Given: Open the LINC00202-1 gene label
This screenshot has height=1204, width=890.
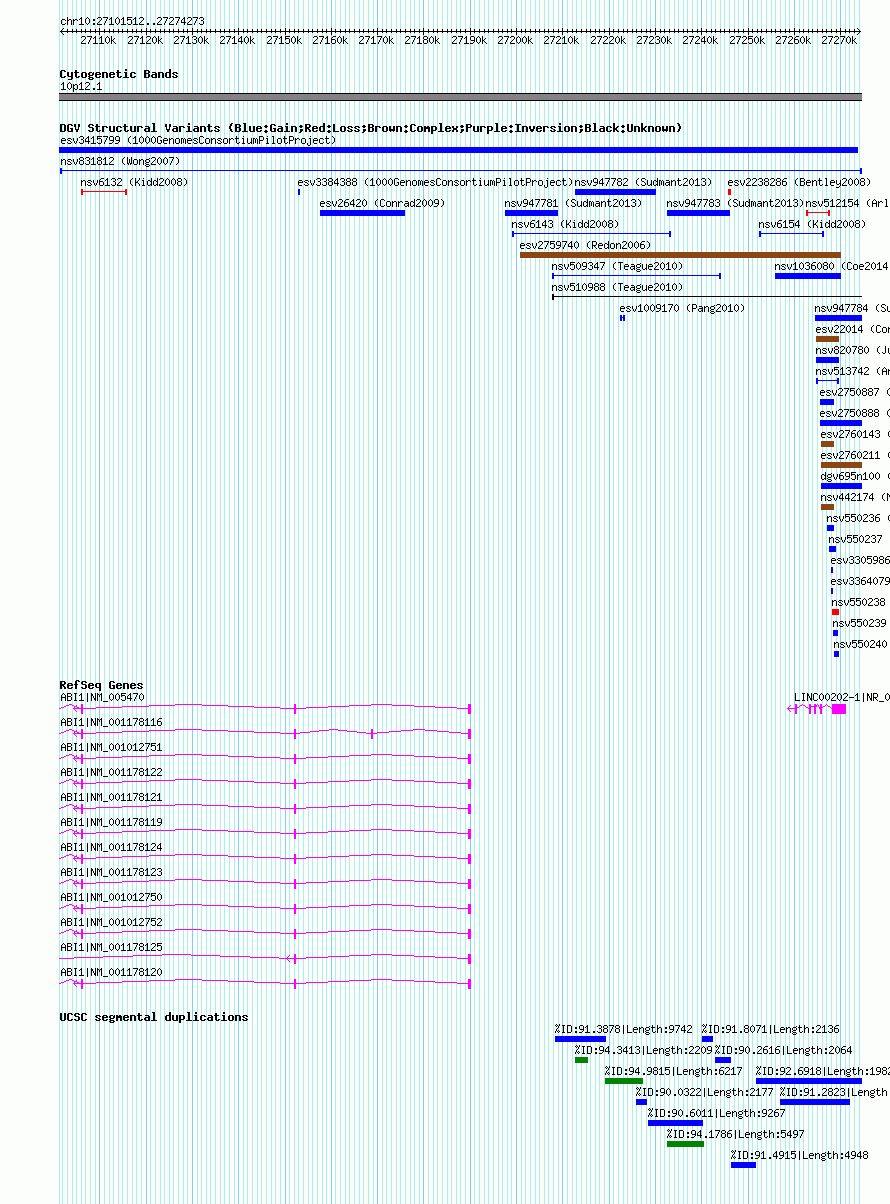Looking at the screenshot, I should (841, 697).
